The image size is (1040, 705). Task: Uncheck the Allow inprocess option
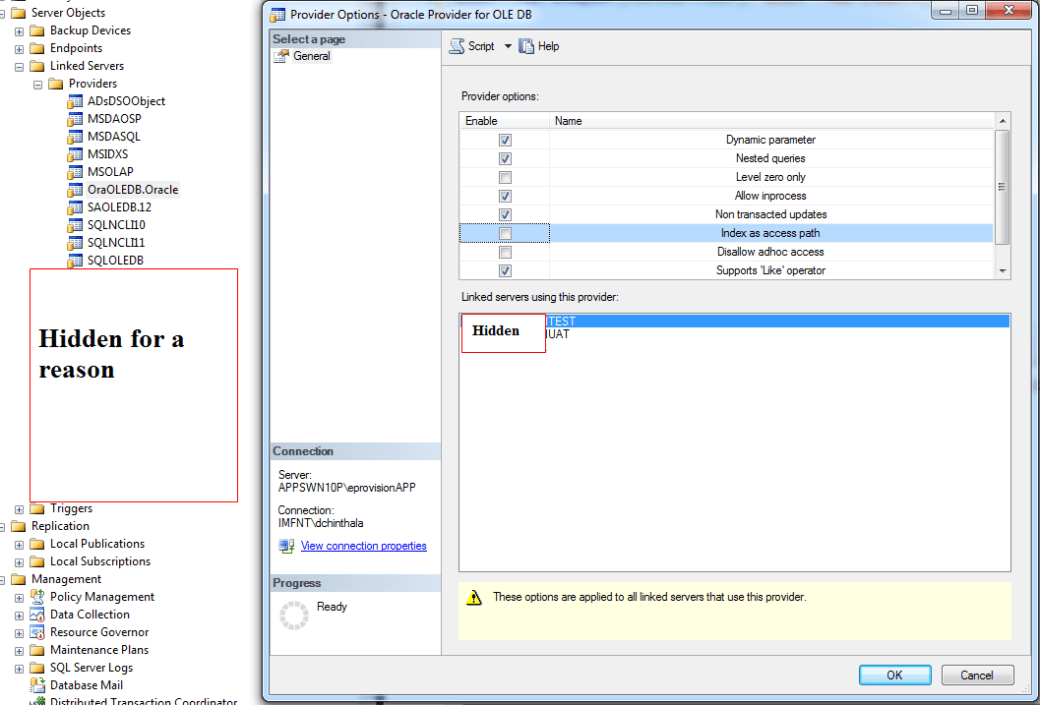[505, 196]
